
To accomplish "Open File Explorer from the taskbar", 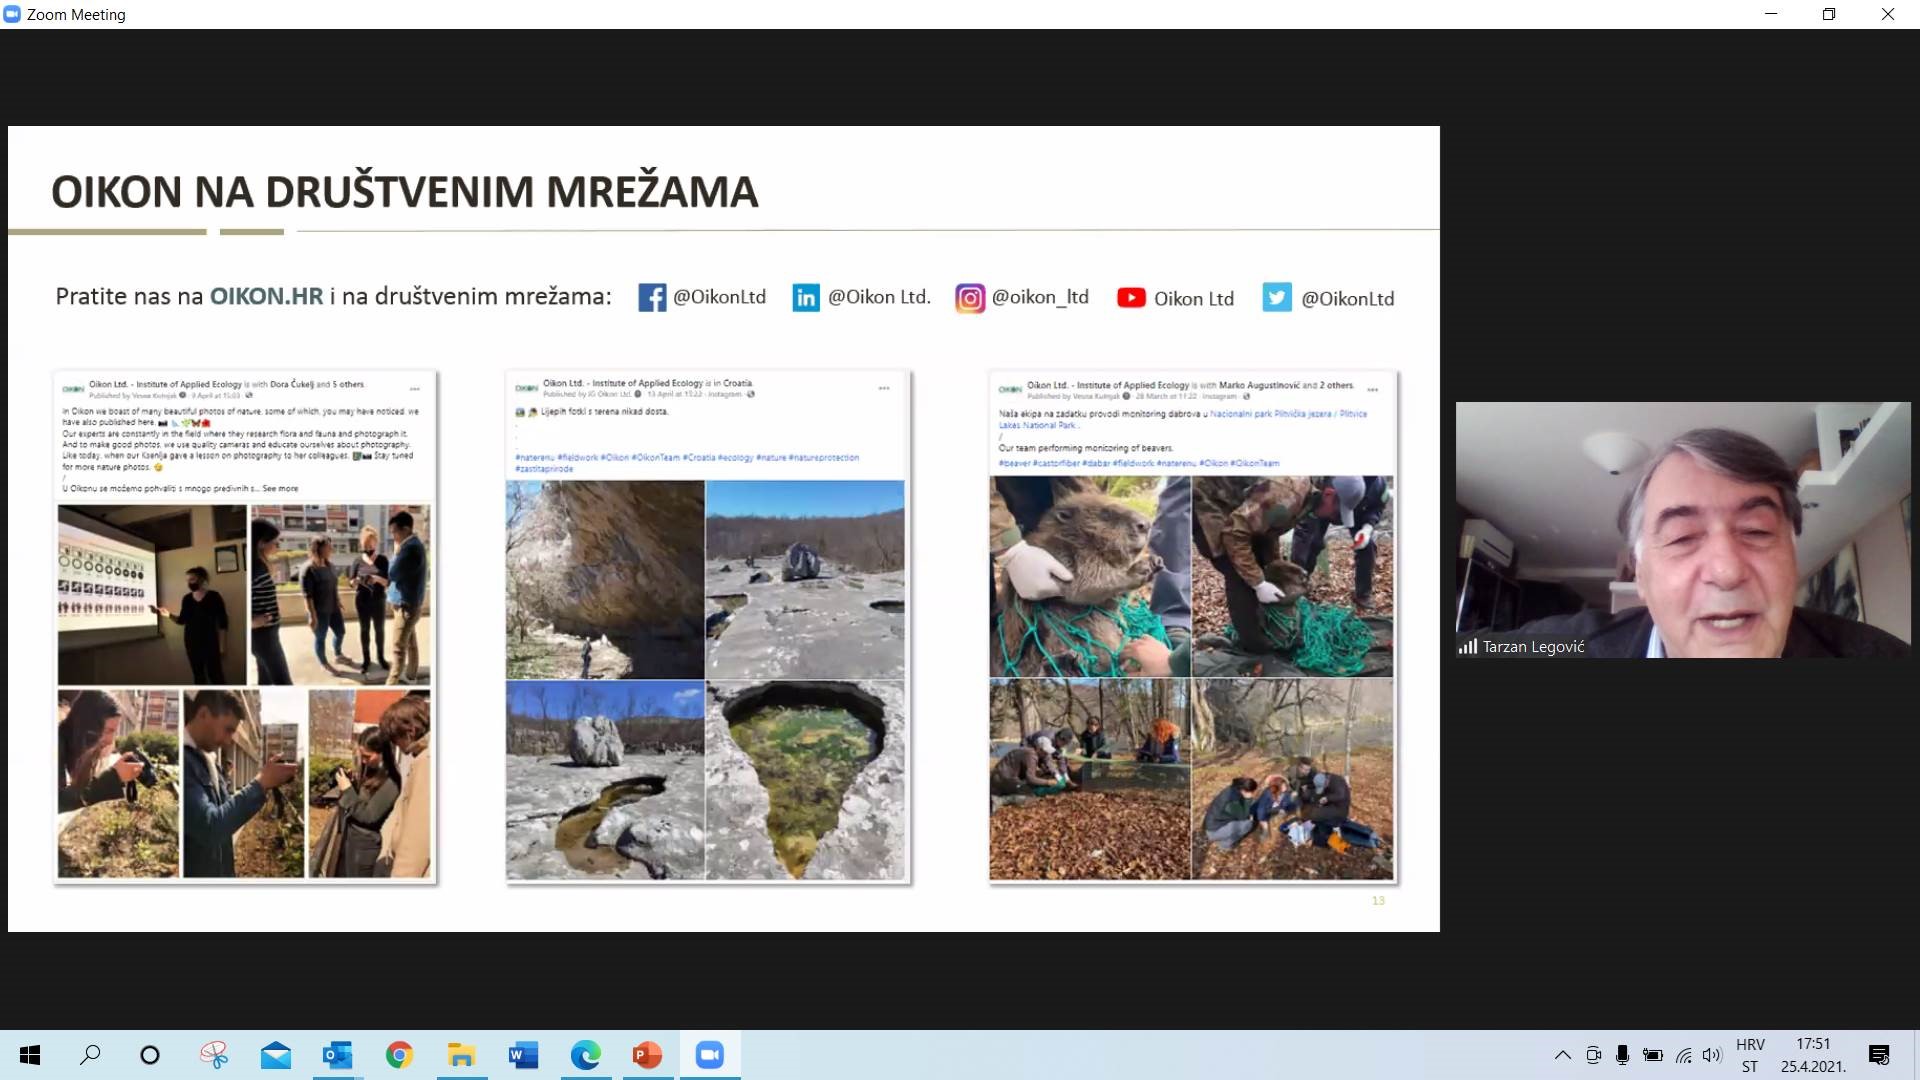I will [x=461, y=1055].
